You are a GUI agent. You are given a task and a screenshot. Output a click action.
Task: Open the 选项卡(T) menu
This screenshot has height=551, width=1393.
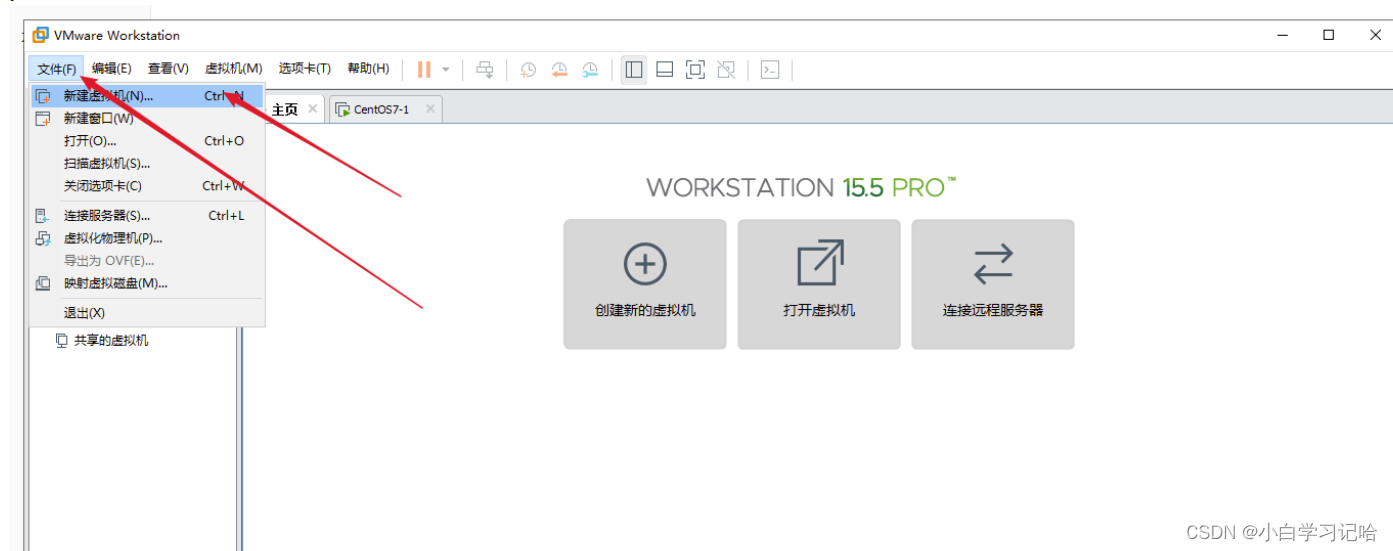click(305, 68)
